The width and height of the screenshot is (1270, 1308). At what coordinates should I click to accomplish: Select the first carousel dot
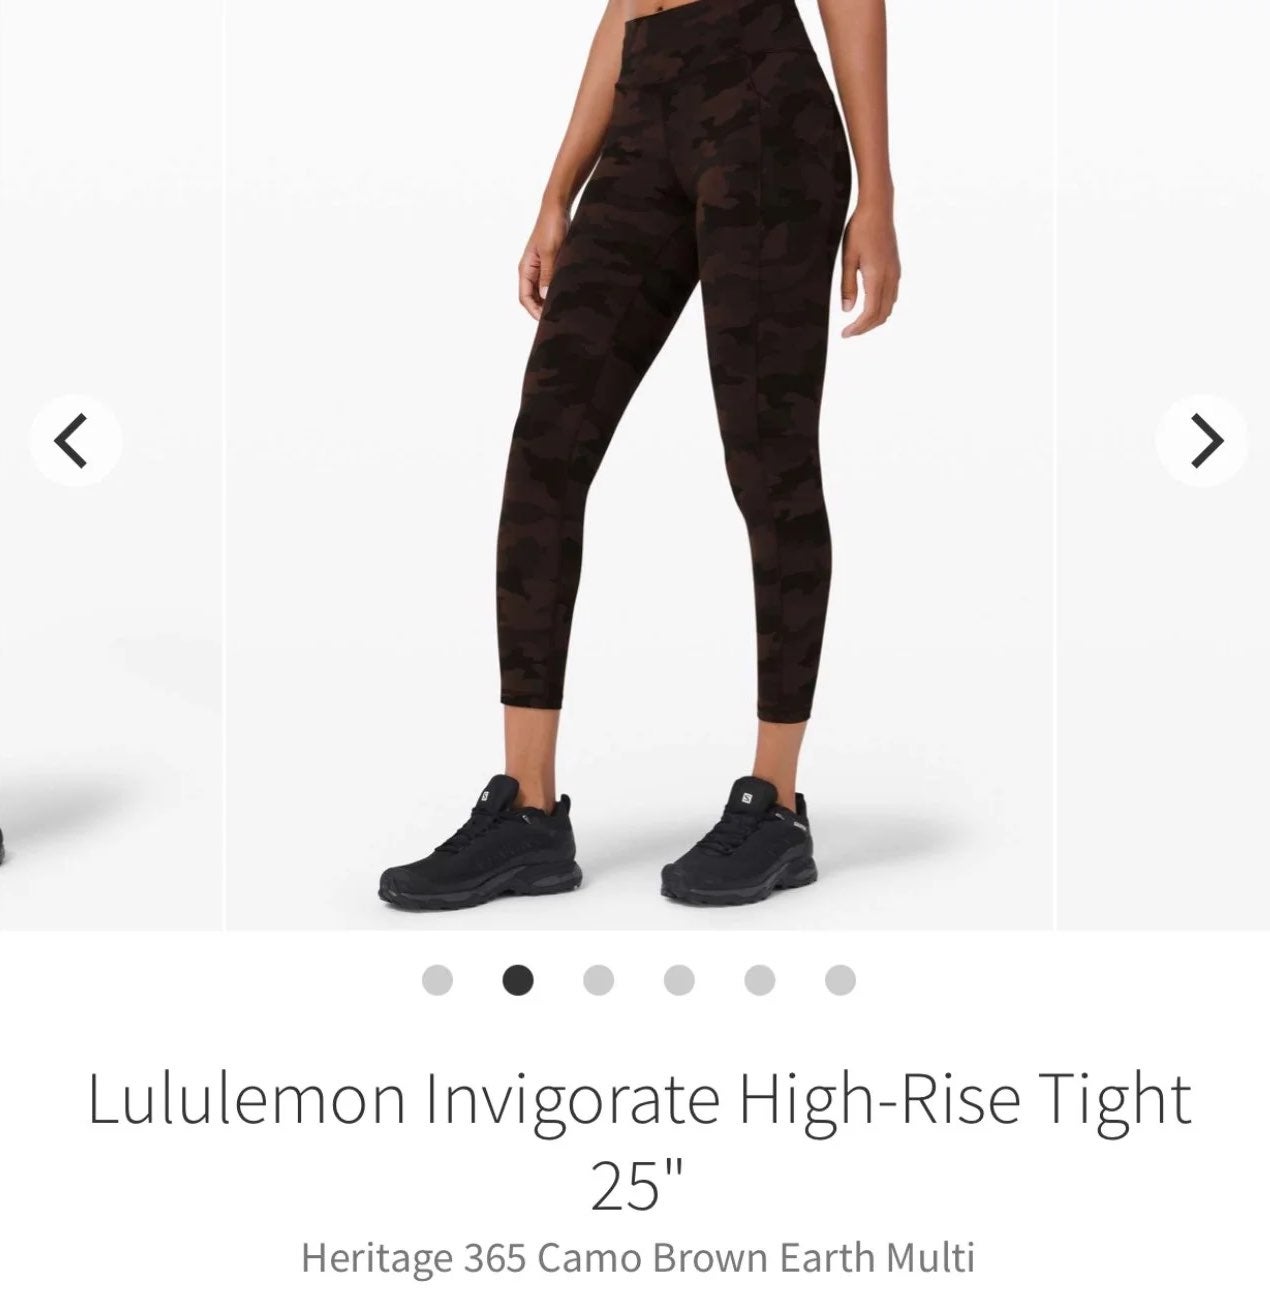(x=437, y=980)
